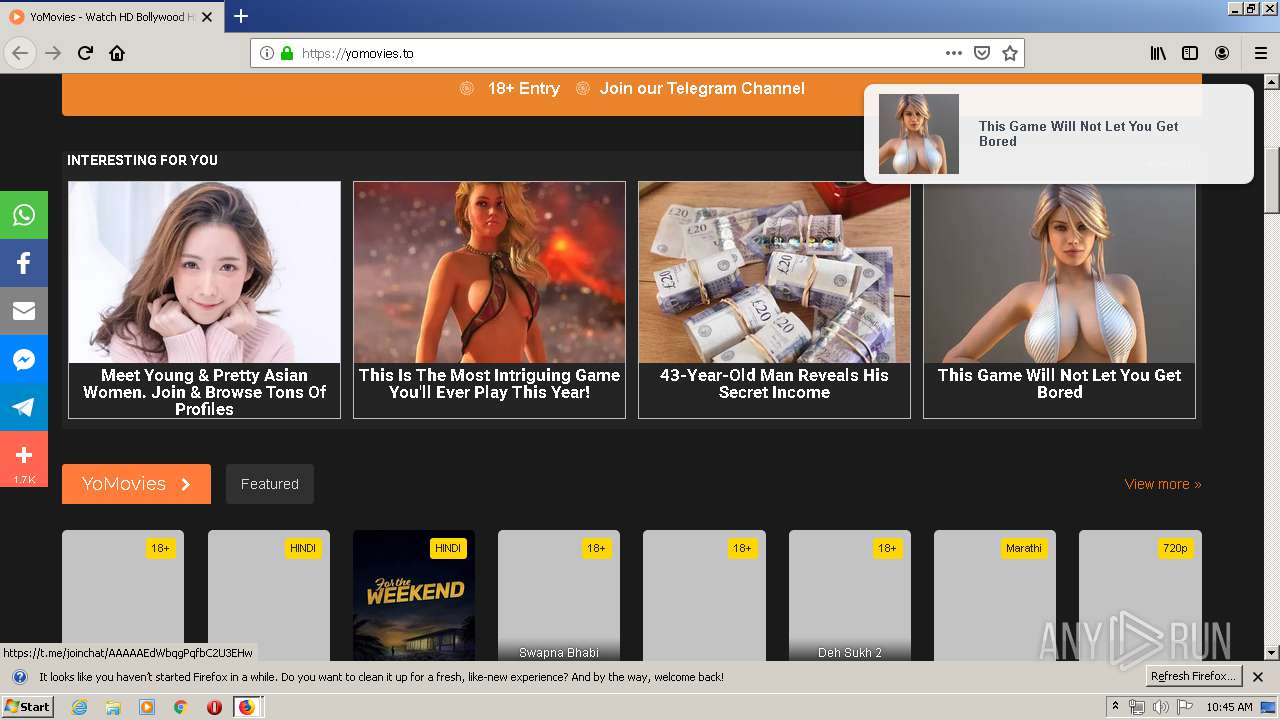The width and height of the screenshot is (1280, 720).
Task: Share page by email
Action: [x=24, y=311]
